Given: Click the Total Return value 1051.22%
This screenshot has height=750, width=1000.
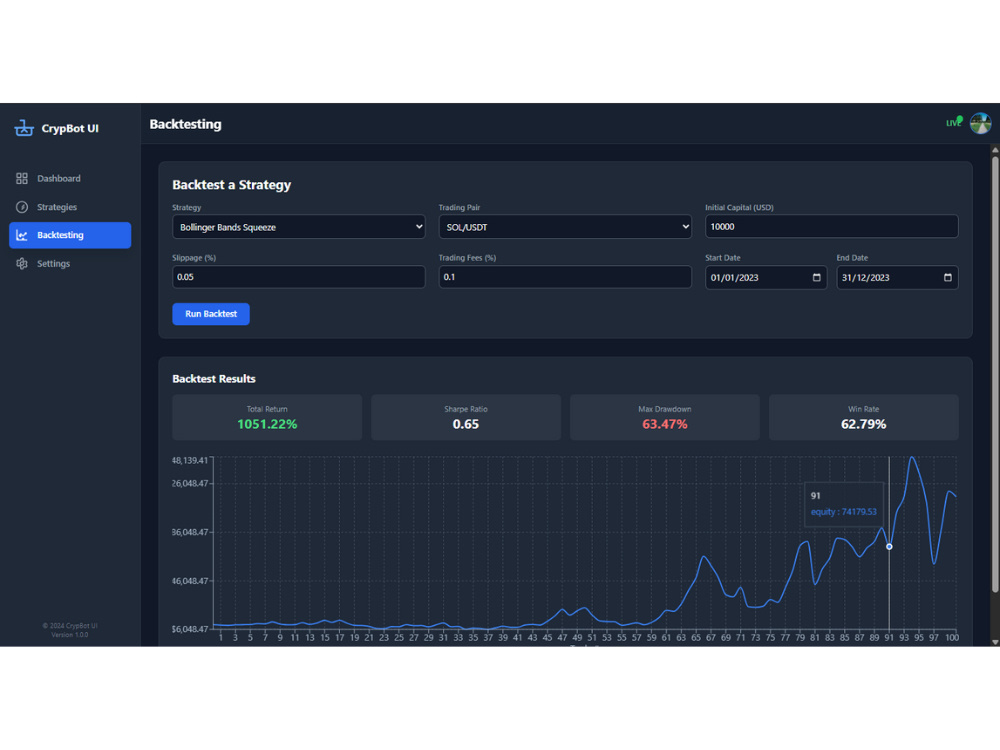Looking at the screenshot, I should coord(267,424).
